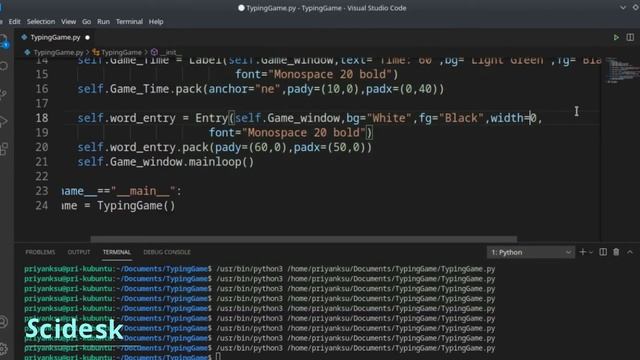Viewport: 640px width, 360px height.
Task: Switch to the OUTPUT panel tab
Action: coord(79,252)
